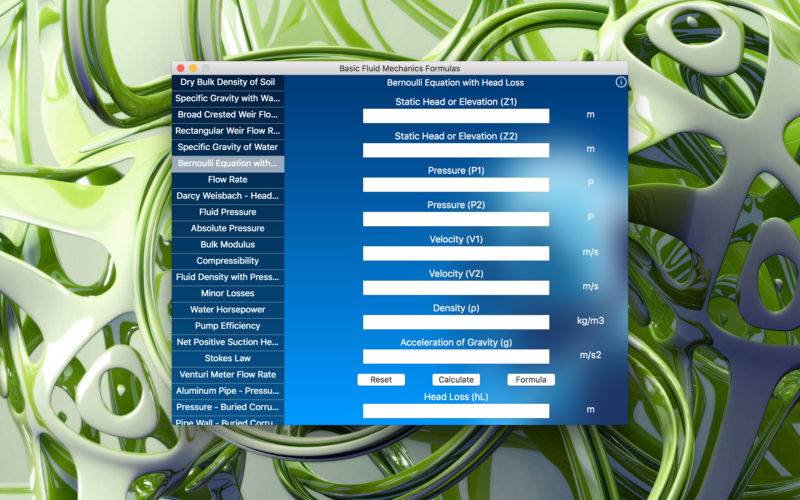Viewport: 800px width, 500px height.
Task: Open Minor Losses formula
Action: (x=228, y=293)
